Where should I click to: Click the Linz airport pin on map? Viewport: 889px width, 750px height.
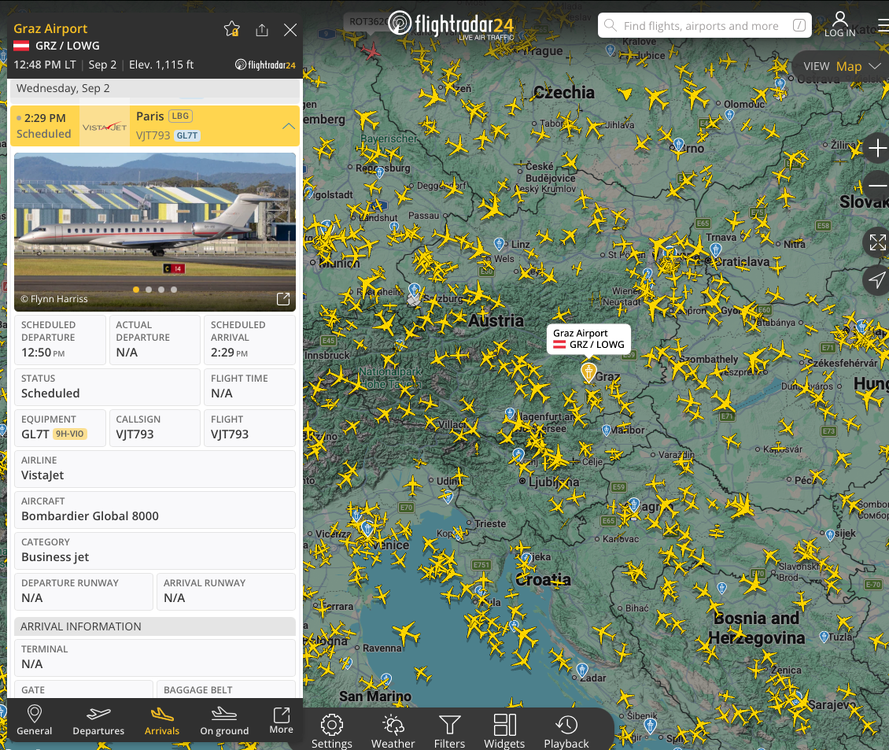point(499,244)
